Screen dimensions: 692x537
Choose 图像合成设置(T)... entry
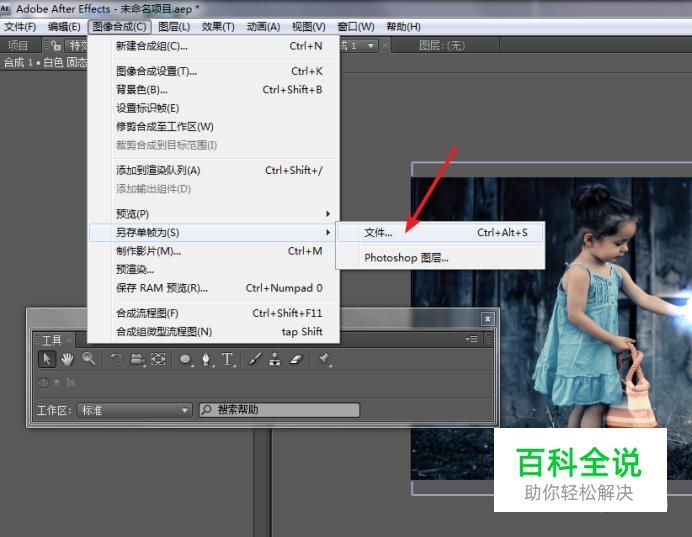pyautogui.click(x=214, y=71)
